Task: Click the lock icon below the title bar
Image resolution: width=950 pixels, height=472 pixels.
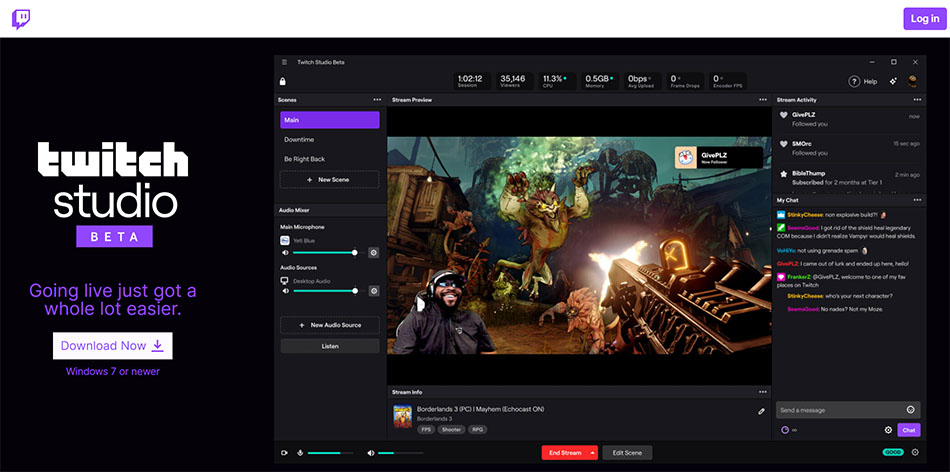Action: [x=282, y=81]
